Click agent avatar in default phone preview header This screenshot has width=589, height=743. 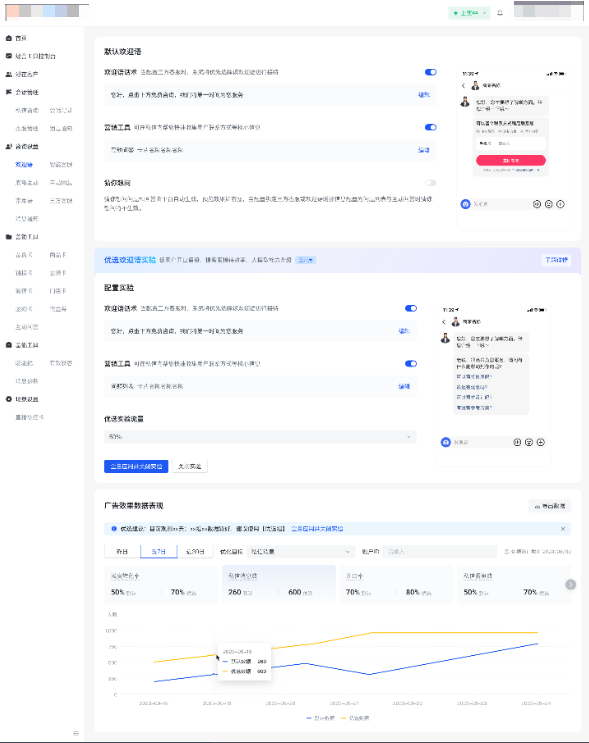point(475,85)
